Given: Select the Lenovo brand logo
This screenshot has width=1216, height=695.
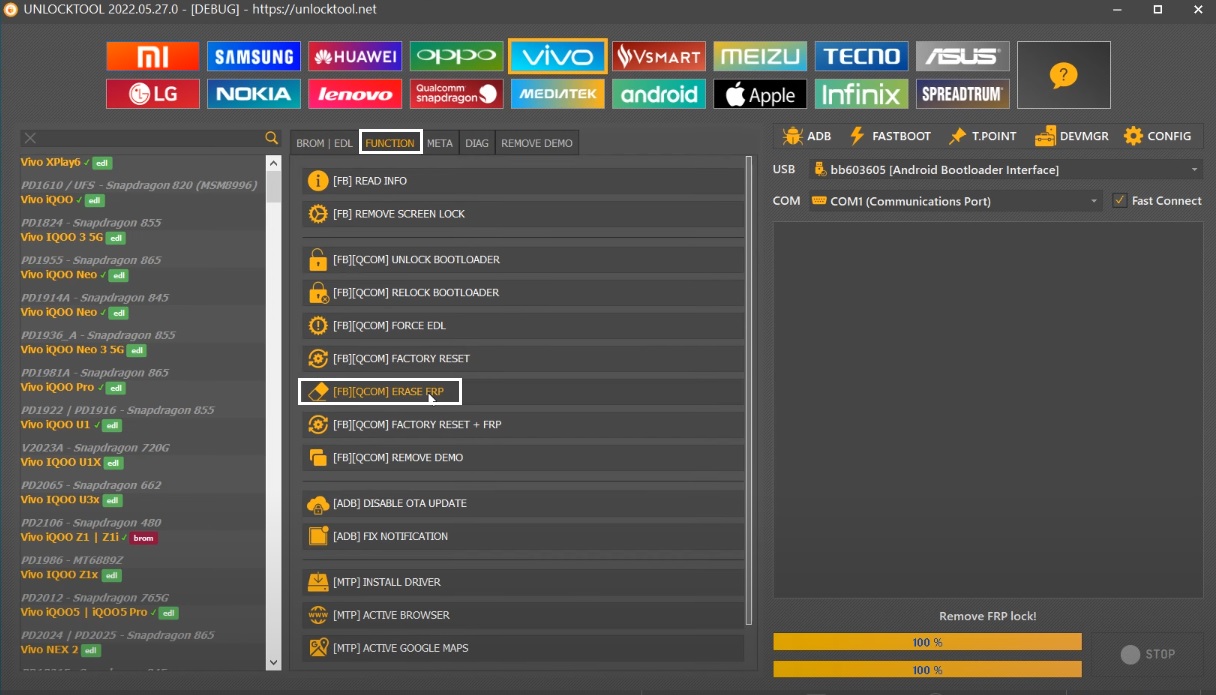Looking at the screenshot, I should (x=355, y=94).
